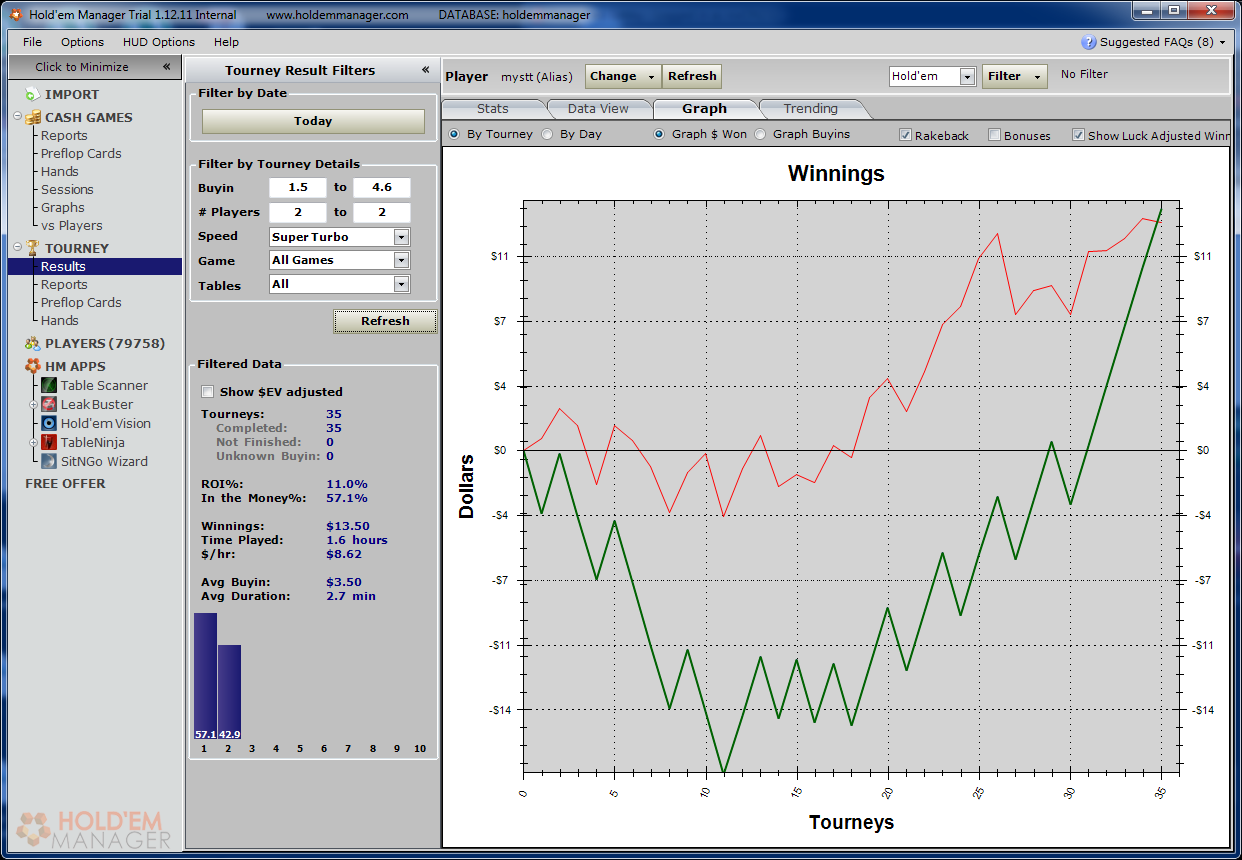Select the By Day radio button

pos(547,134)
